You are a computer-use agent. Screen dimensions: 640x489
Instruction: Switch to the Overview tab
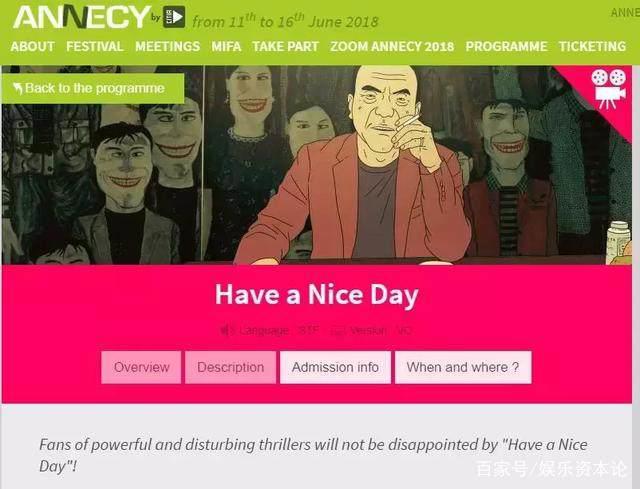[141, 367]
